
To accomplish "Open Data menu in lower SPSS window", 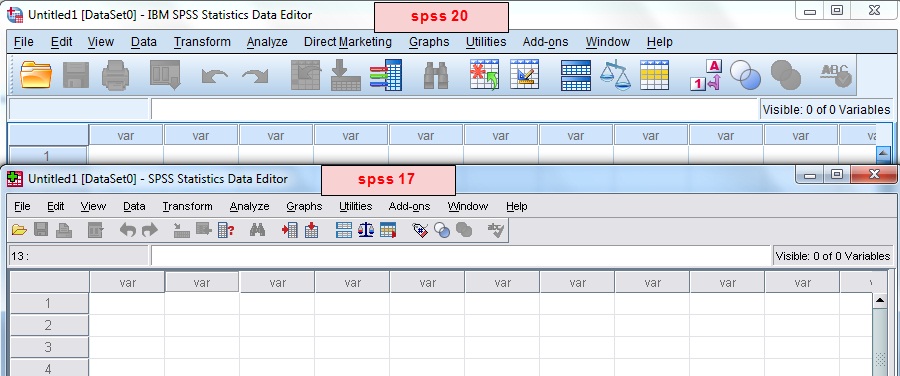I will point(134,206).
